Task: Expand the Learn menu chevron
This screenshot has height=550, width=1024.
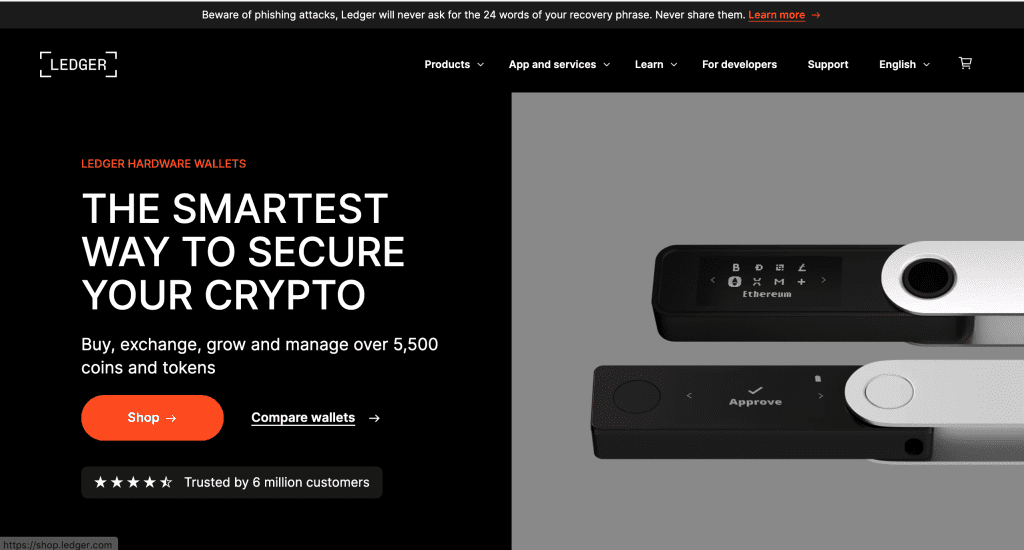Action: [x=674, y=65]
